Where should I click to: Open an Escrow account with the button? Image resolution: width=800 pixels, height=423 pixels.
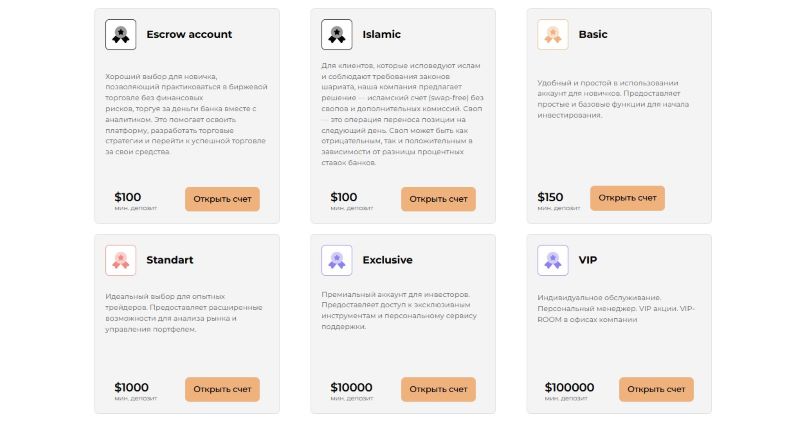tap(222, 198)
